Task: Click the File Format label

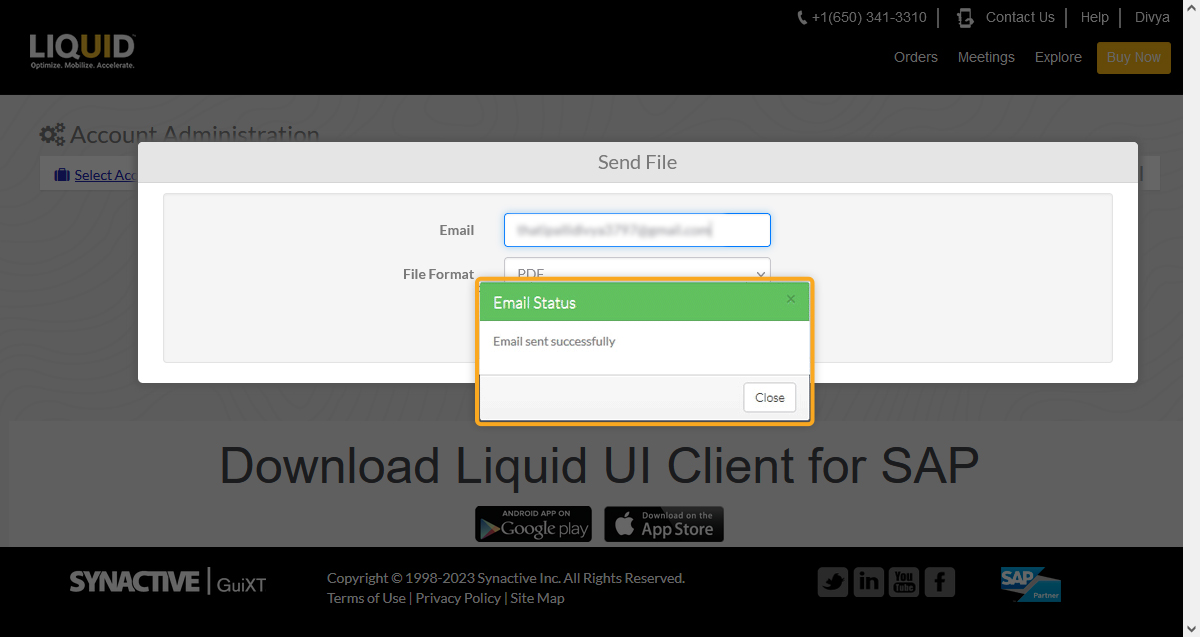Action: (x=438, y=274)
